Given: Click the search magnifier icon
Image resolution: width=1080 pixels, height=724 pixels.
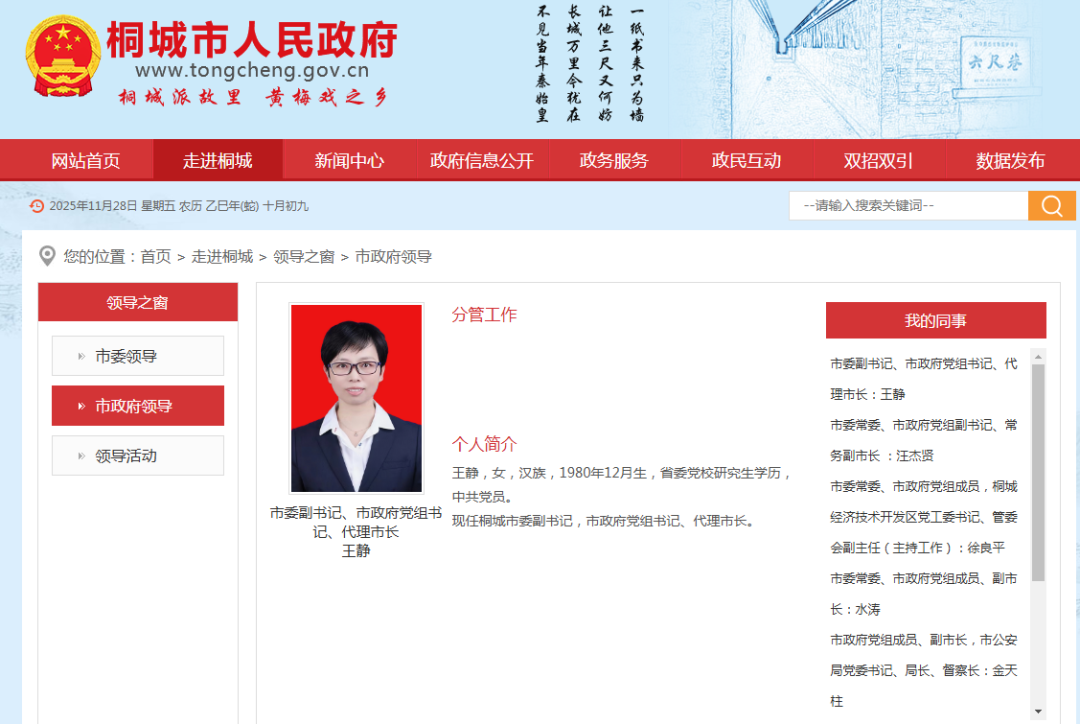Looking at the screenshot, I should pyautogui.click(x=1052, y=205).
